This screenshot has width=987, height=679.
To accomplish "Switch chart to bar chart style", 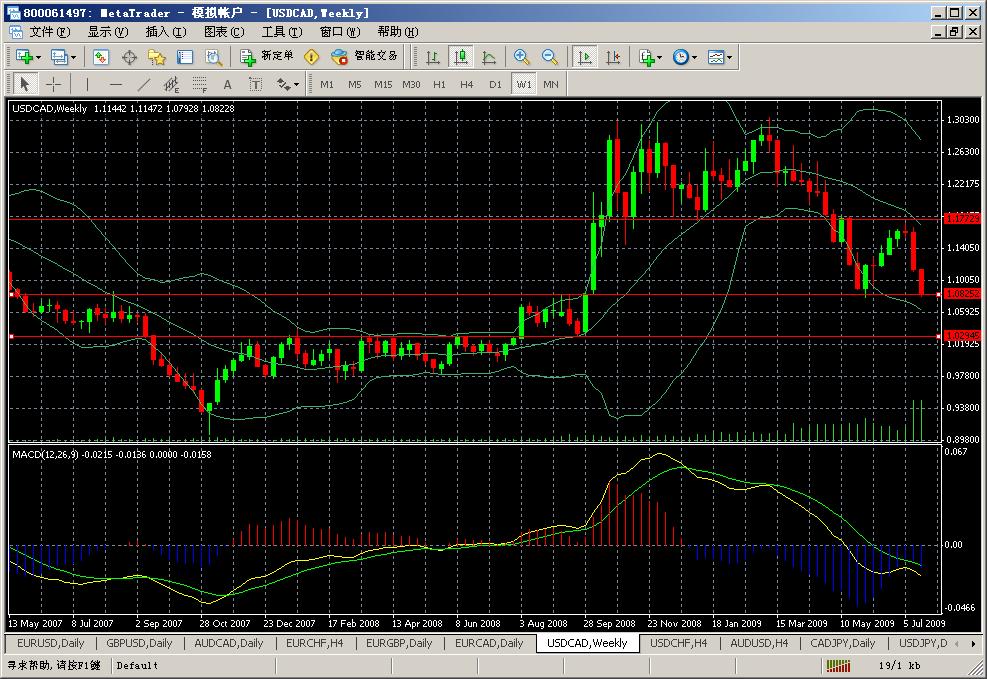I will click(x=433, y=57).
